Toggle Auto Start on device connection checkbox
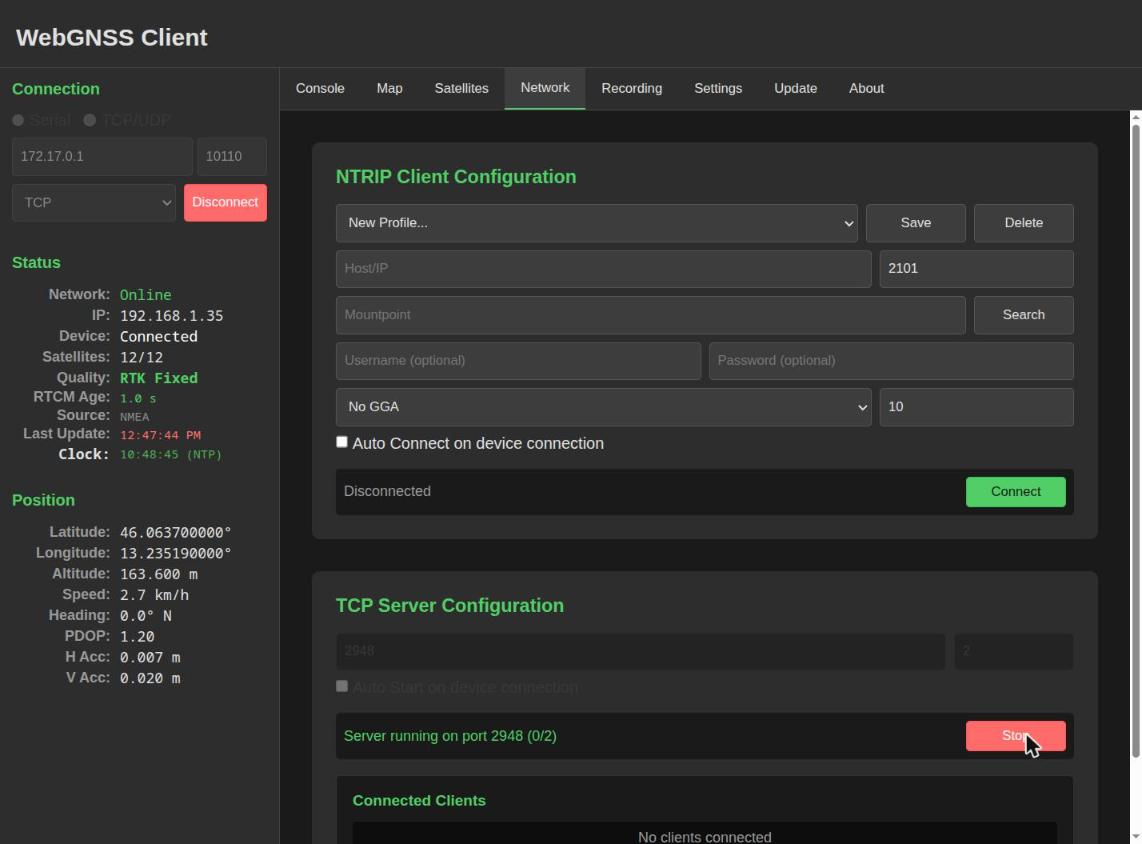Screen dimensions: 1142x844 pyautogui.click(x=342, y=686)
